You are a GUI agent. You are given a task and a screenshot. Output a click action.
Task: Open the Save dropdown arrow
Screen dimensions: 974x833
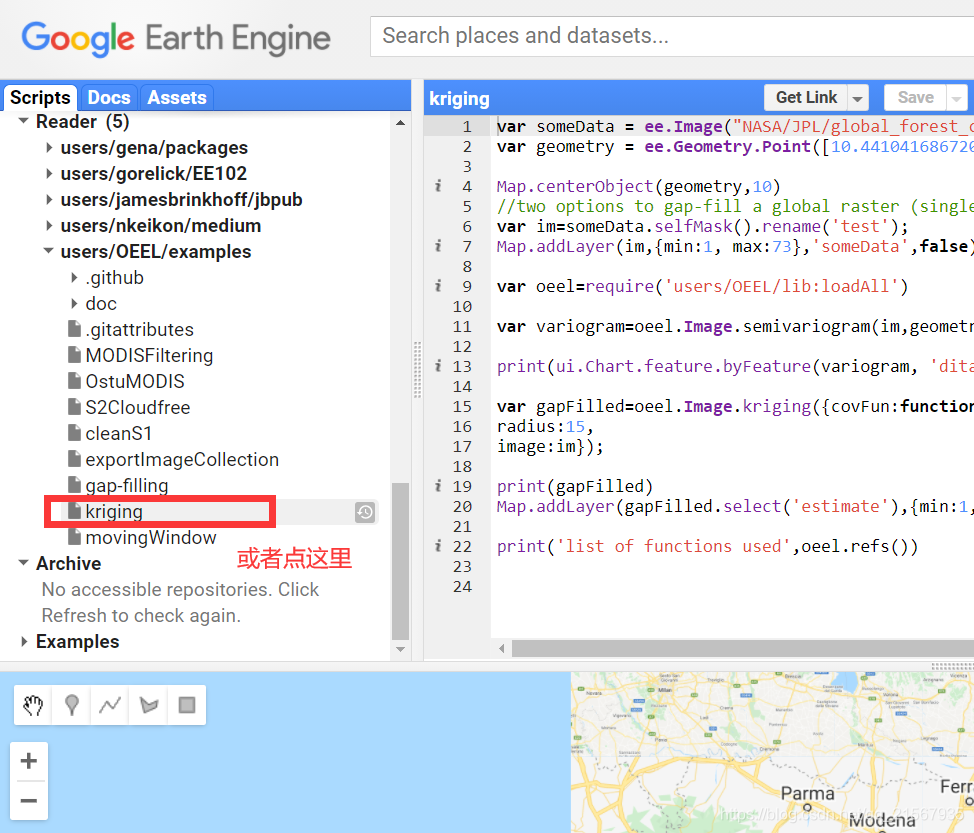tap(957, 98)
